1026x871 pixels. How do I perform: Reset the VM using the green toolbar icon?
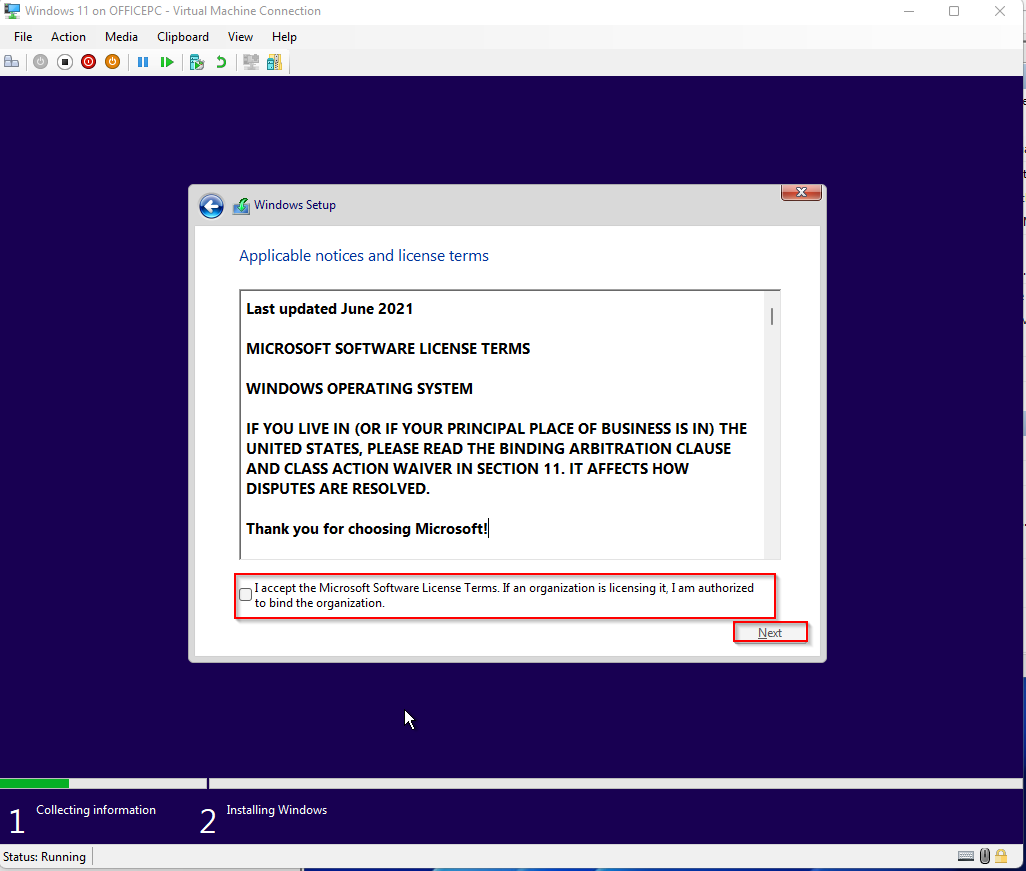[x=166, y=61]
